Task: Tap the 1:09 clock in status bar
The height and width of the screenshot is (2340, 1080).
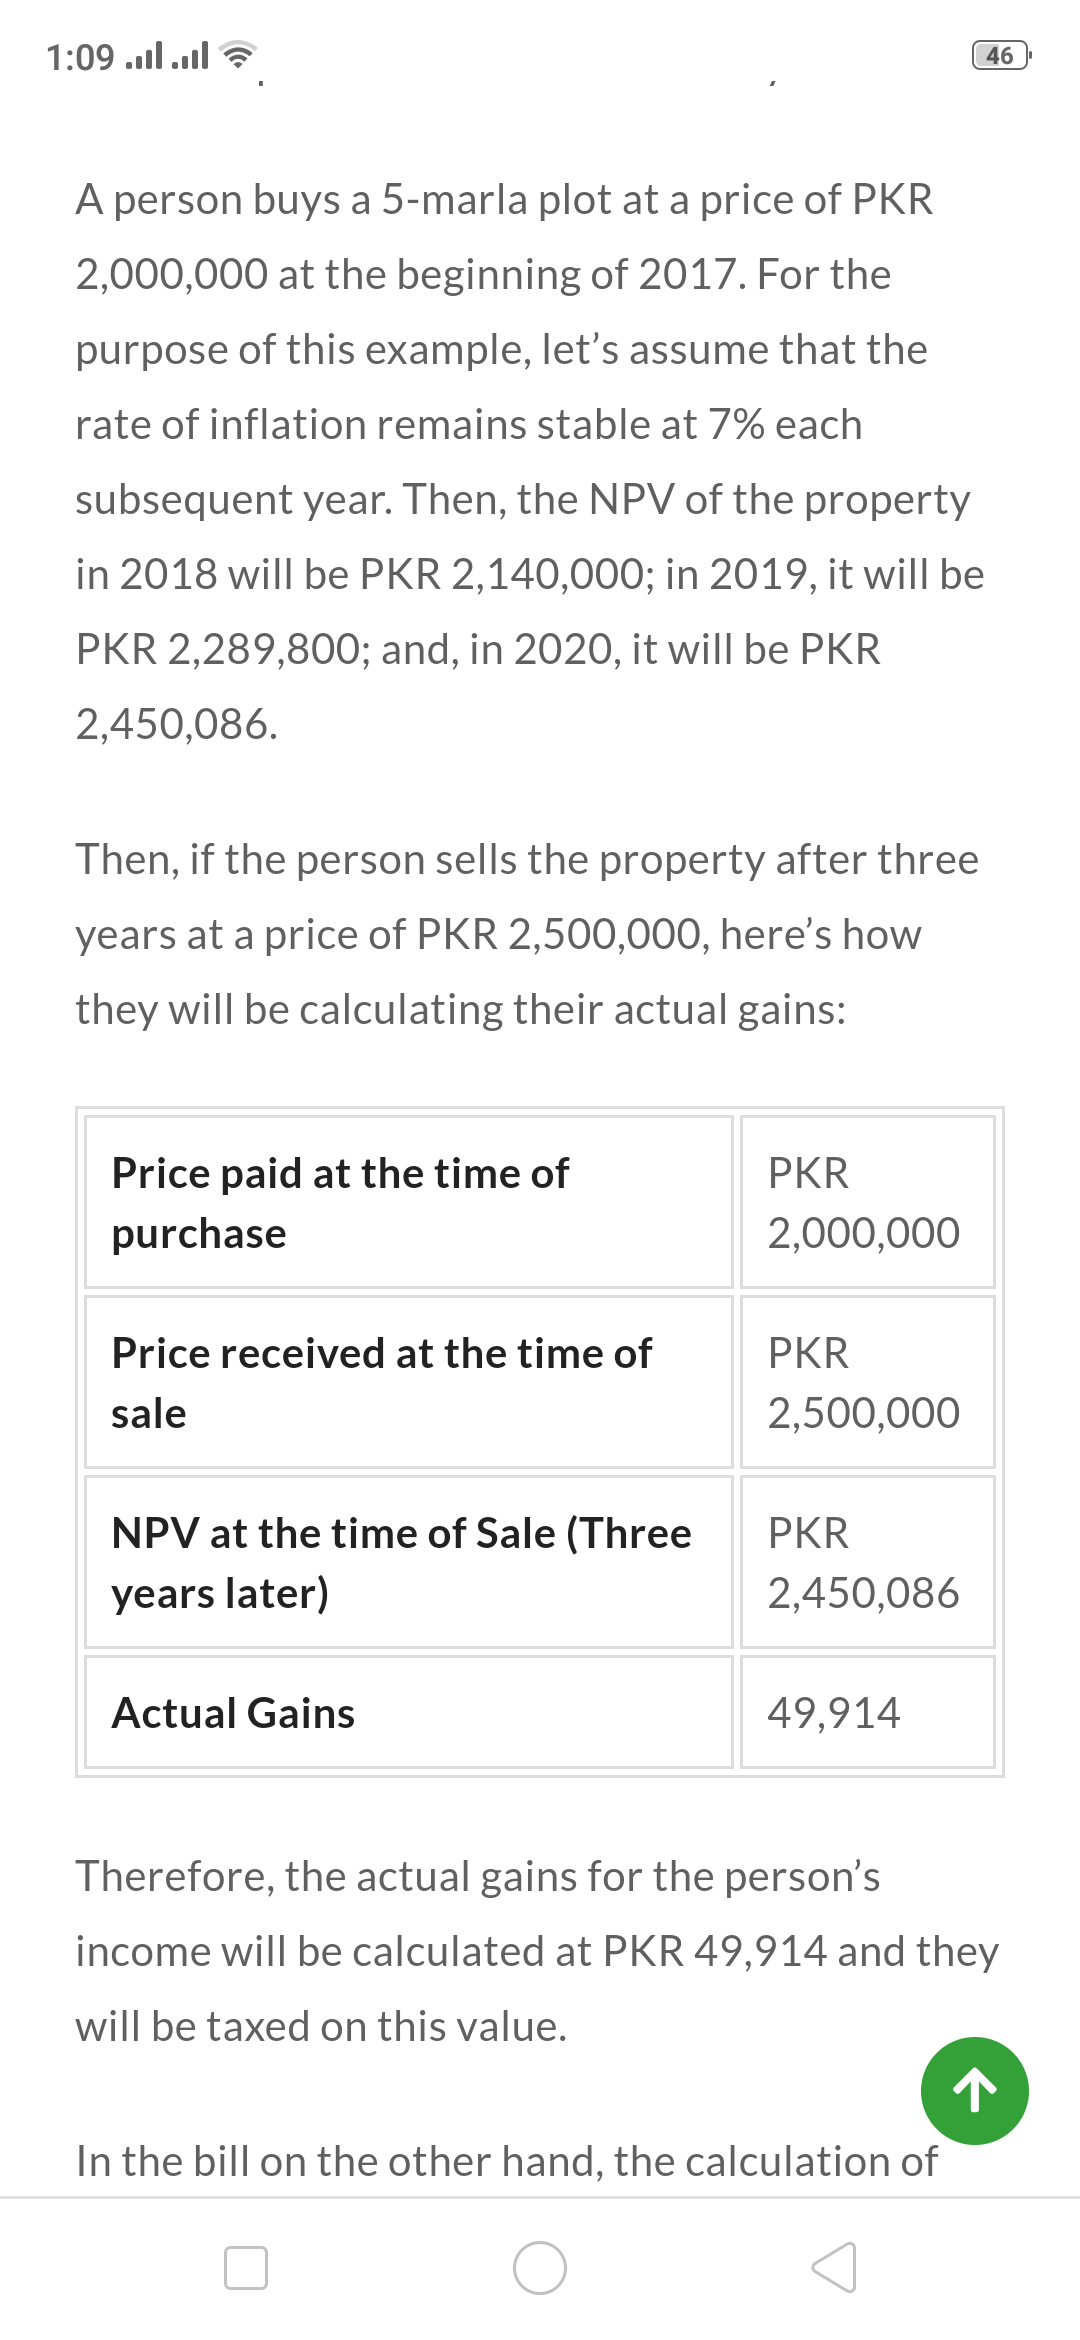Action: [80, 57]
